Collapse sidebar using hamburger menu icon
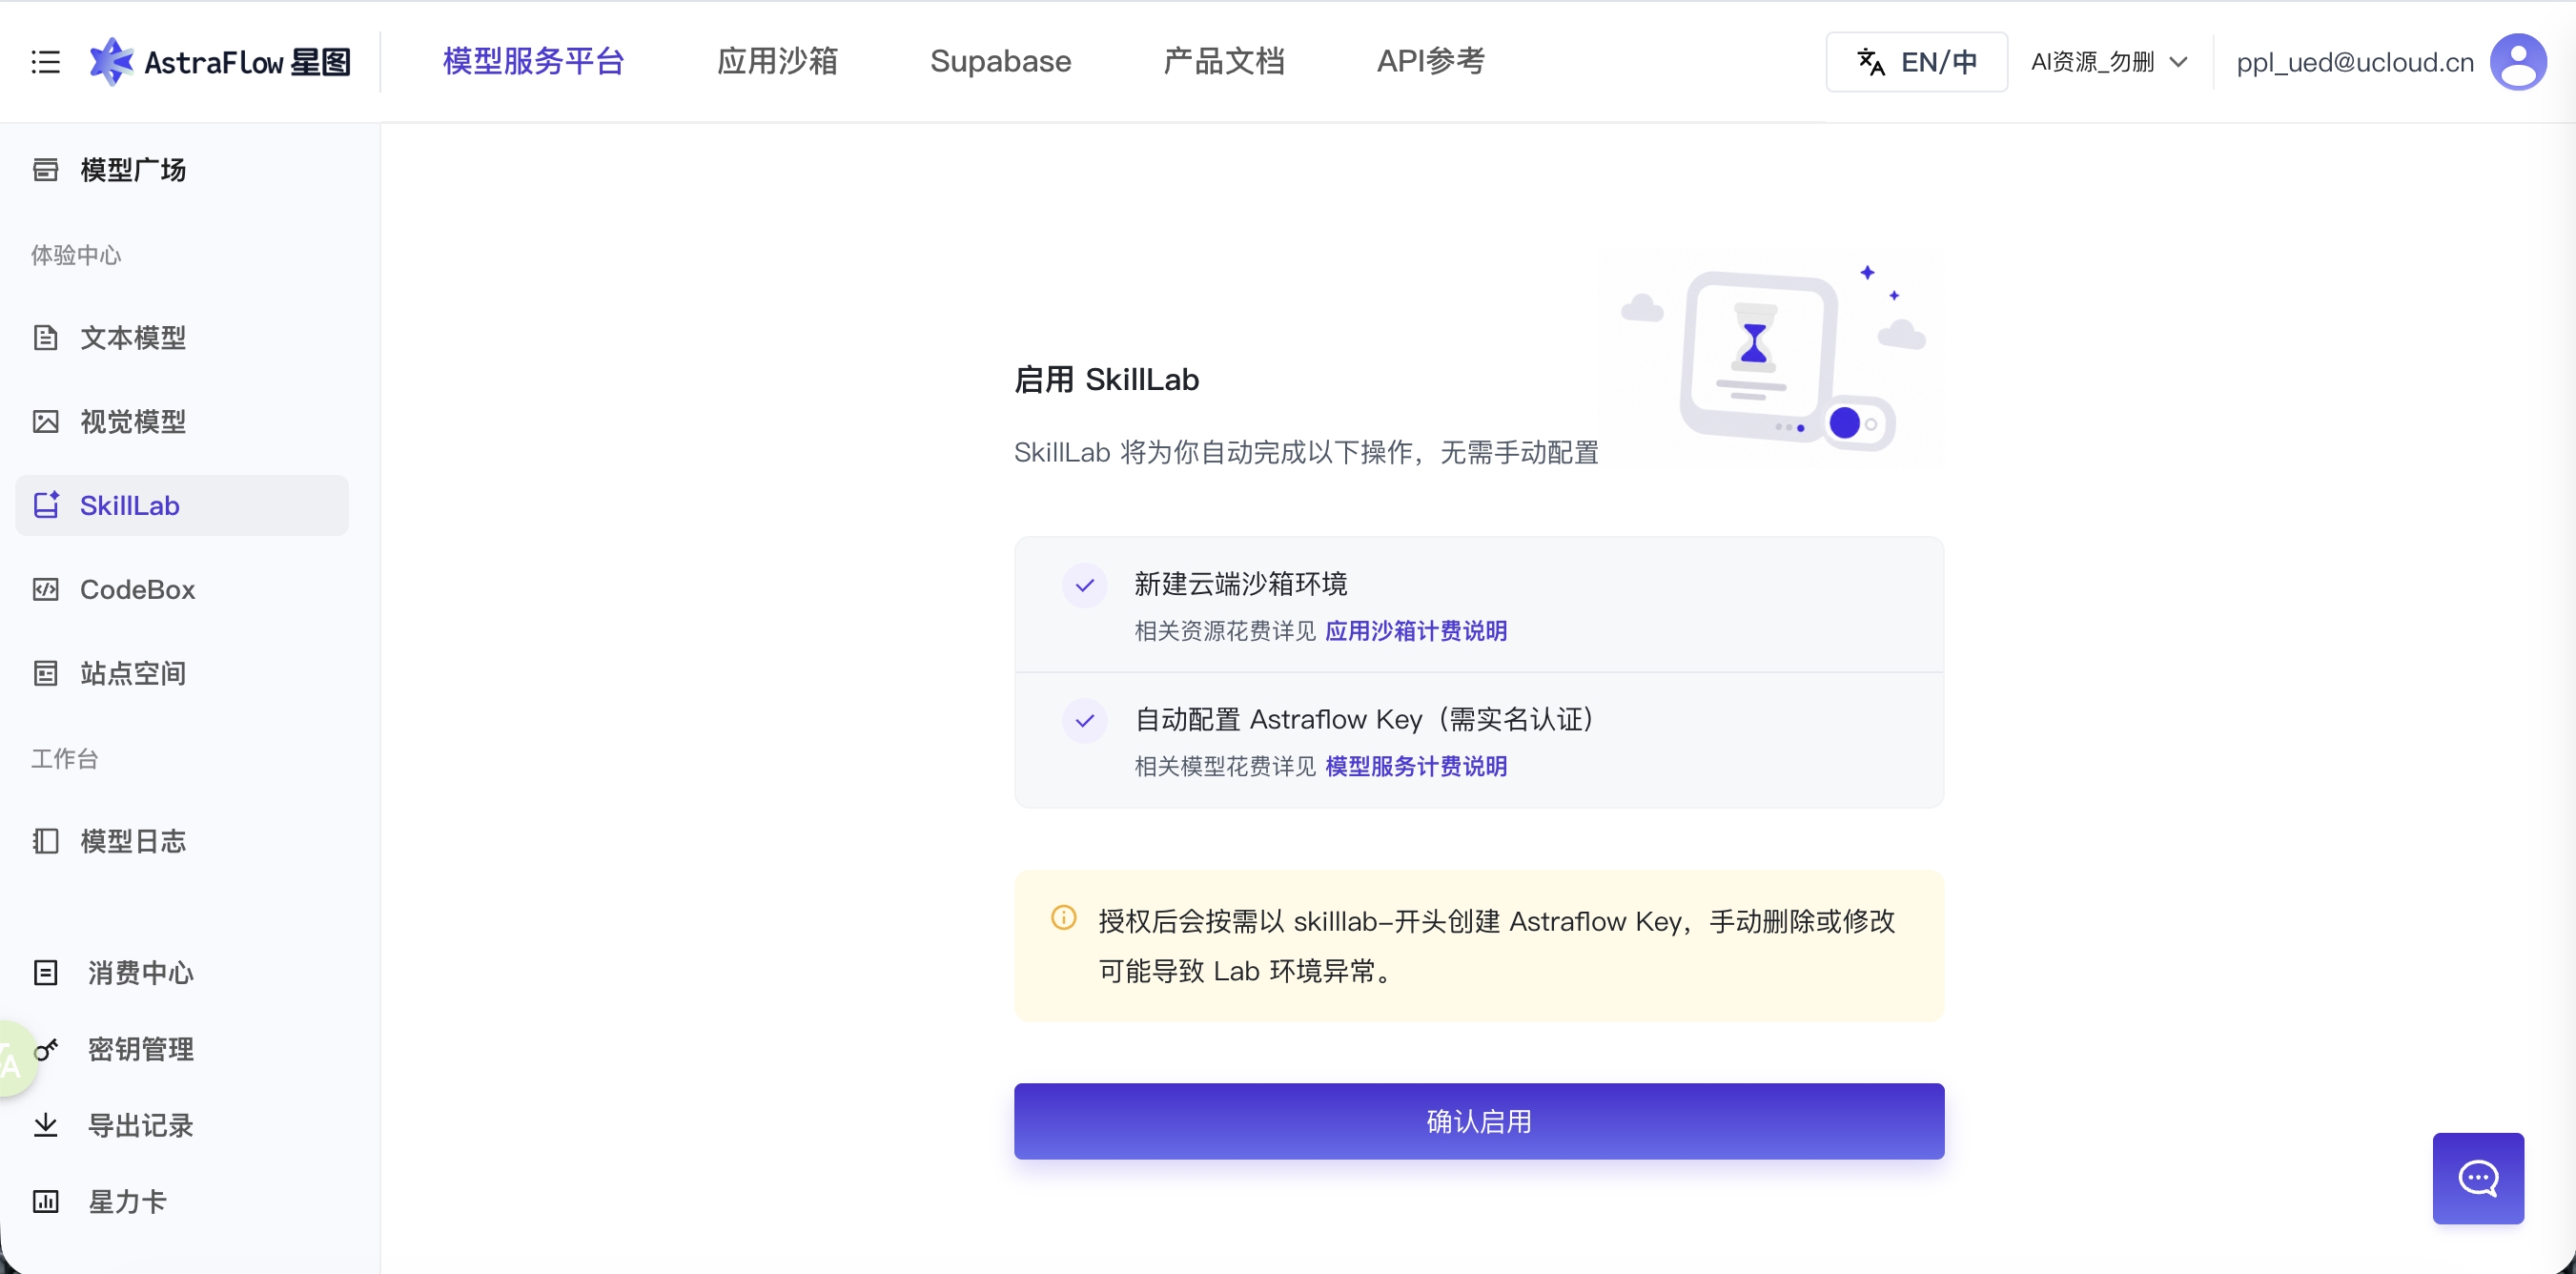The image size is (2576, 1274). pyautogui.click(x=46, y=62)
